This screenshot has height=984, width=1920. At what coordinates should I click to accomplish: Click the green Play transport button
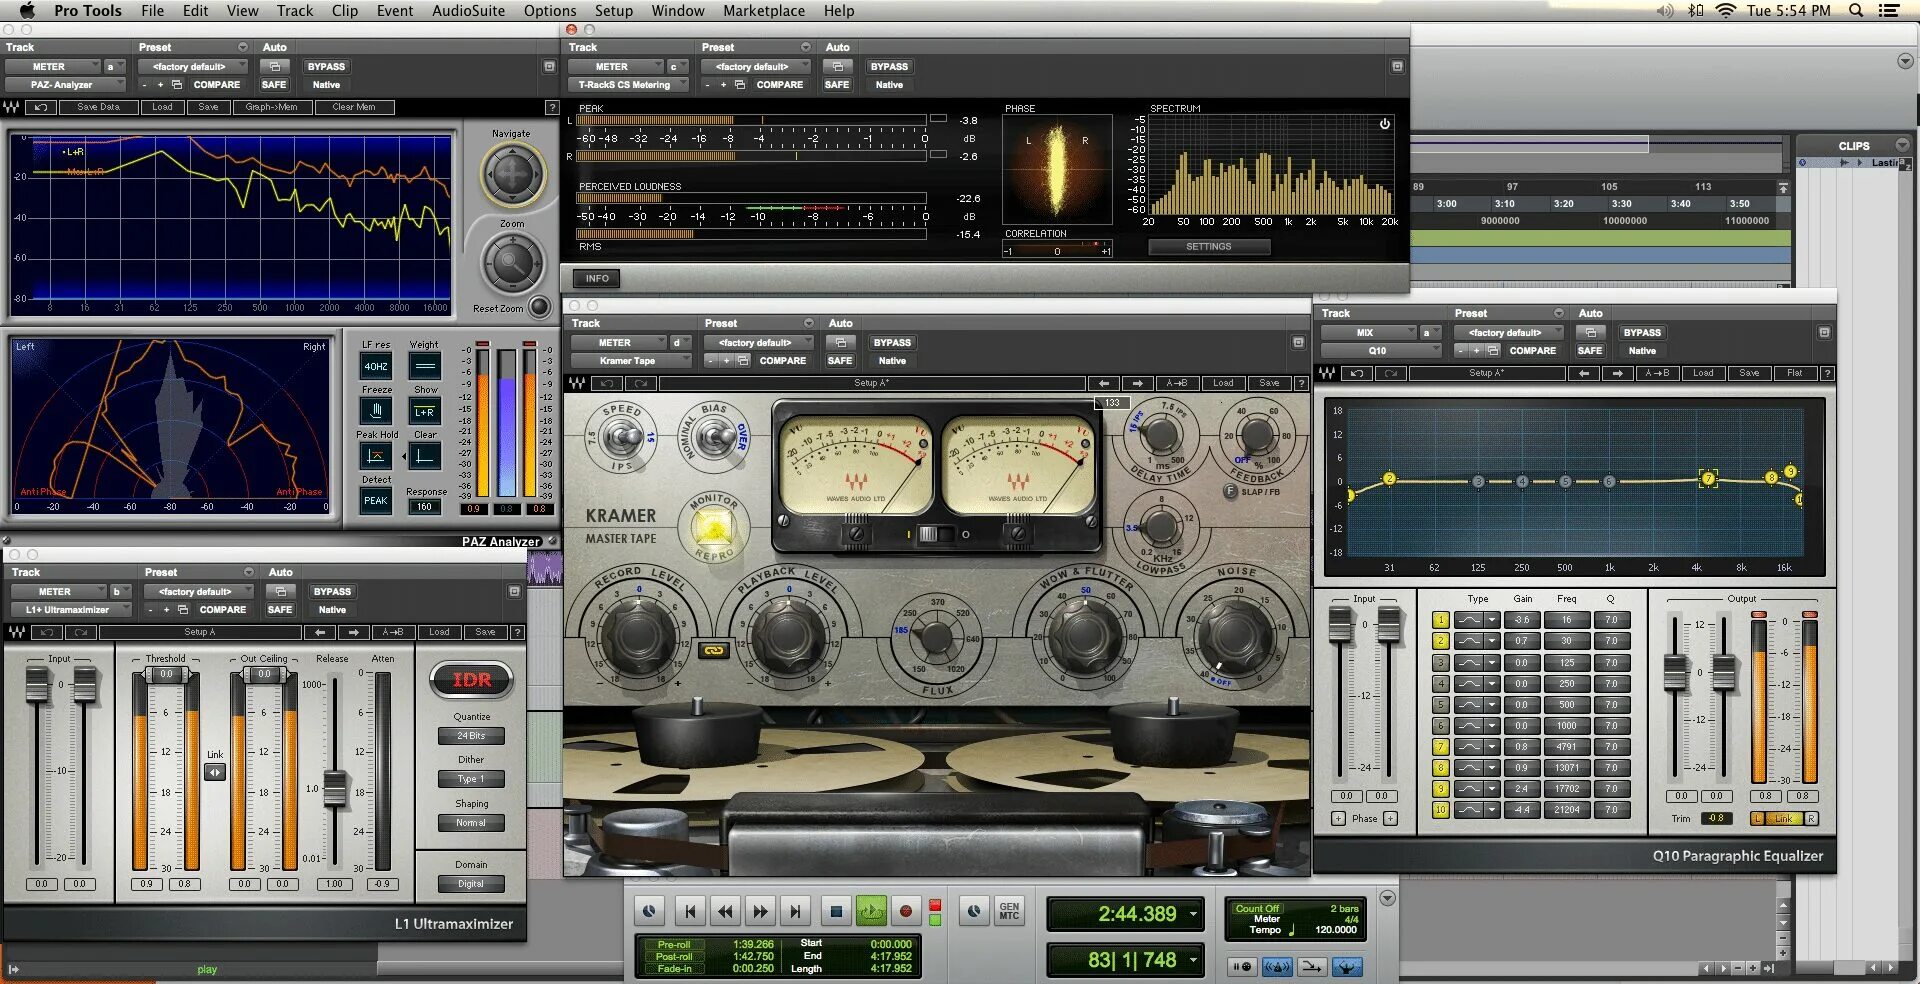871,911
